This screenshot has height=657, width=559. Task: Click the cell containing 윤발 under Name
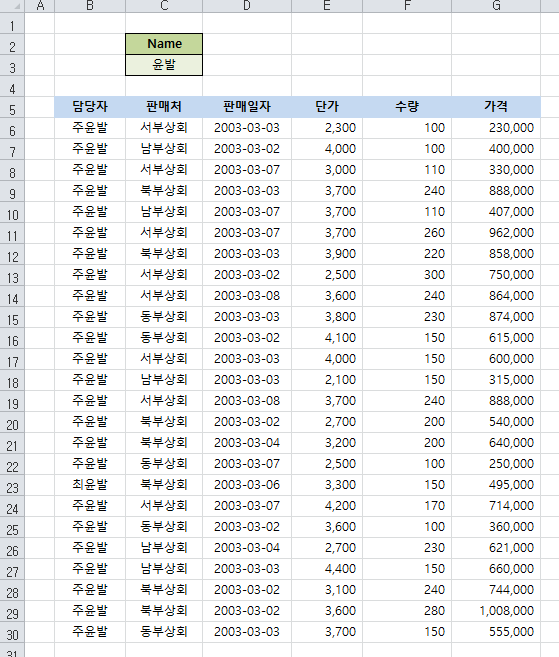164,65
